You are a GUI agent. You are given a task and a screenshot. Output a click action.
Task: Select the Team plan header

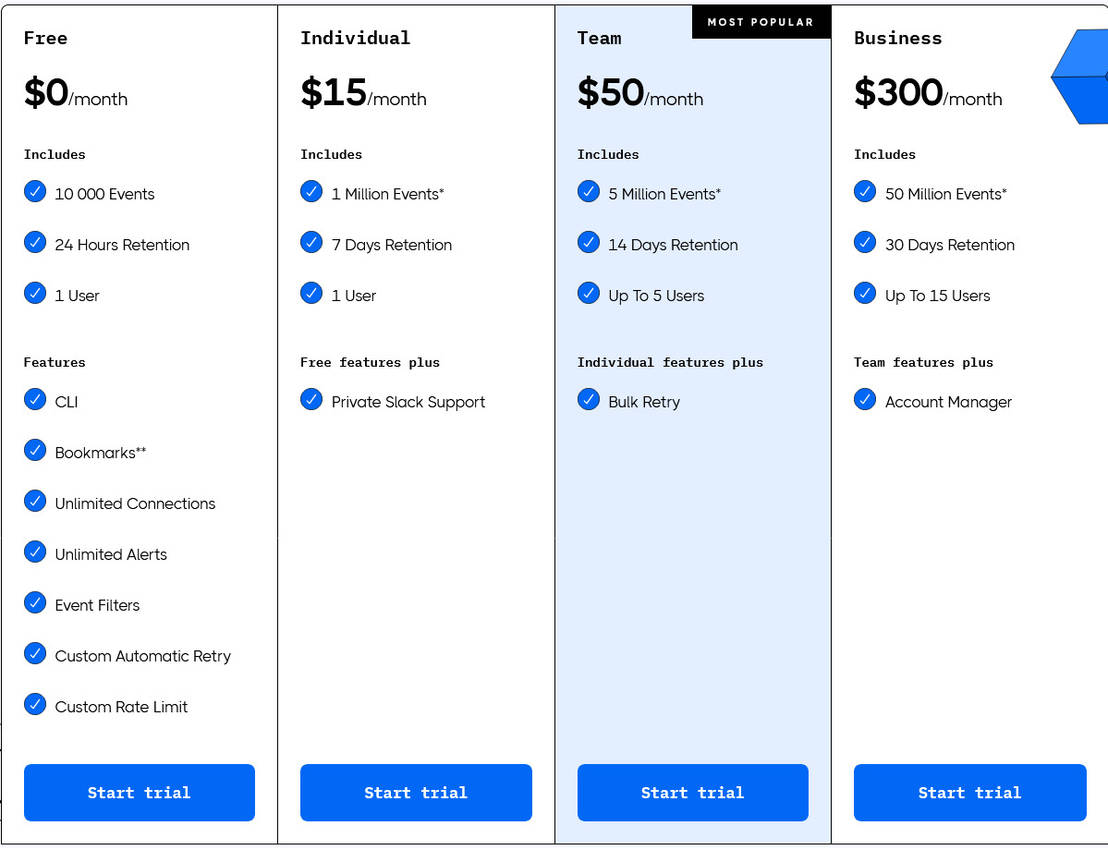[x=599, y=38]
